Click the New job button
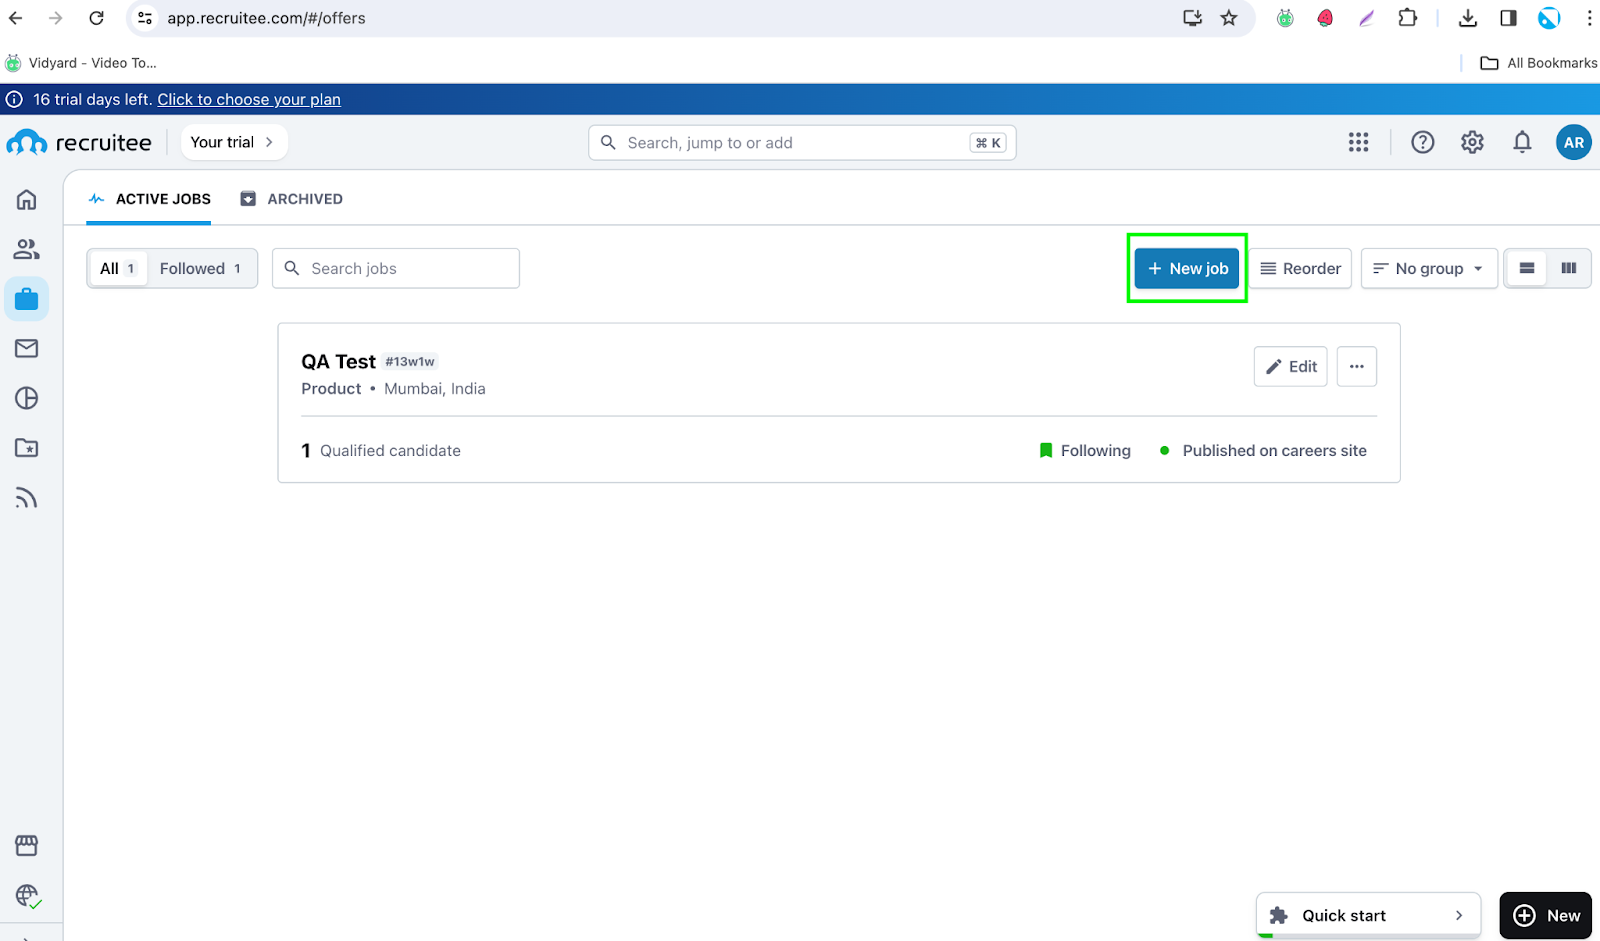 1187,268
